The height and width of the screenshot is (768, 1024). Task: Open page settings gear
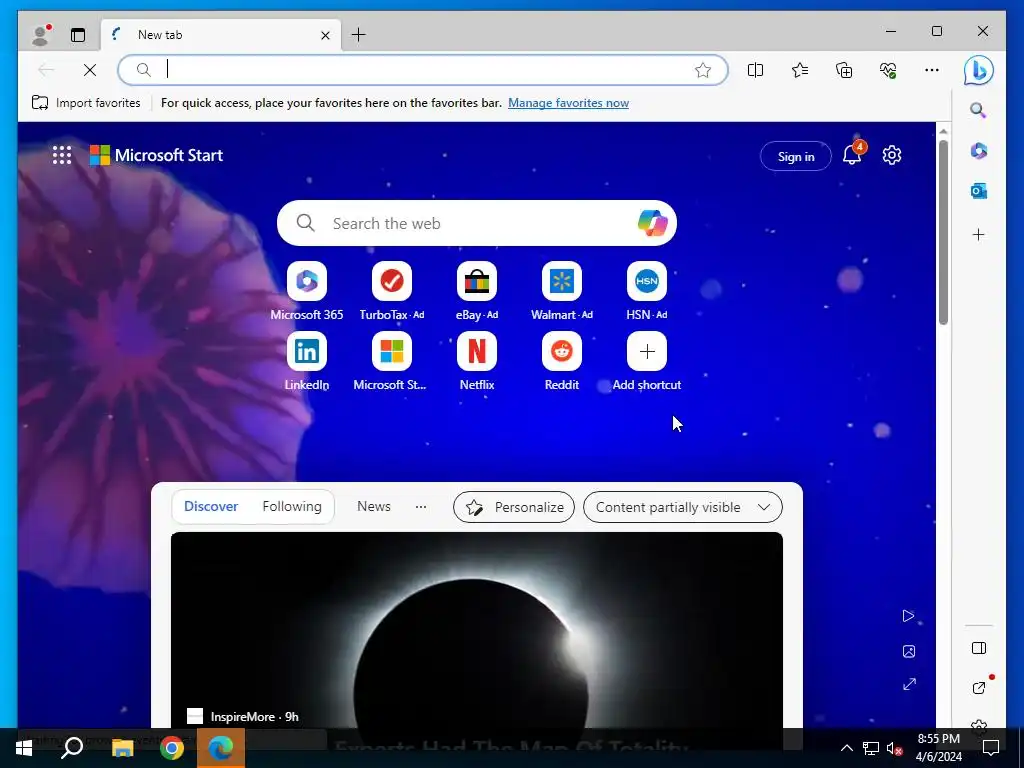click(891, 155)
